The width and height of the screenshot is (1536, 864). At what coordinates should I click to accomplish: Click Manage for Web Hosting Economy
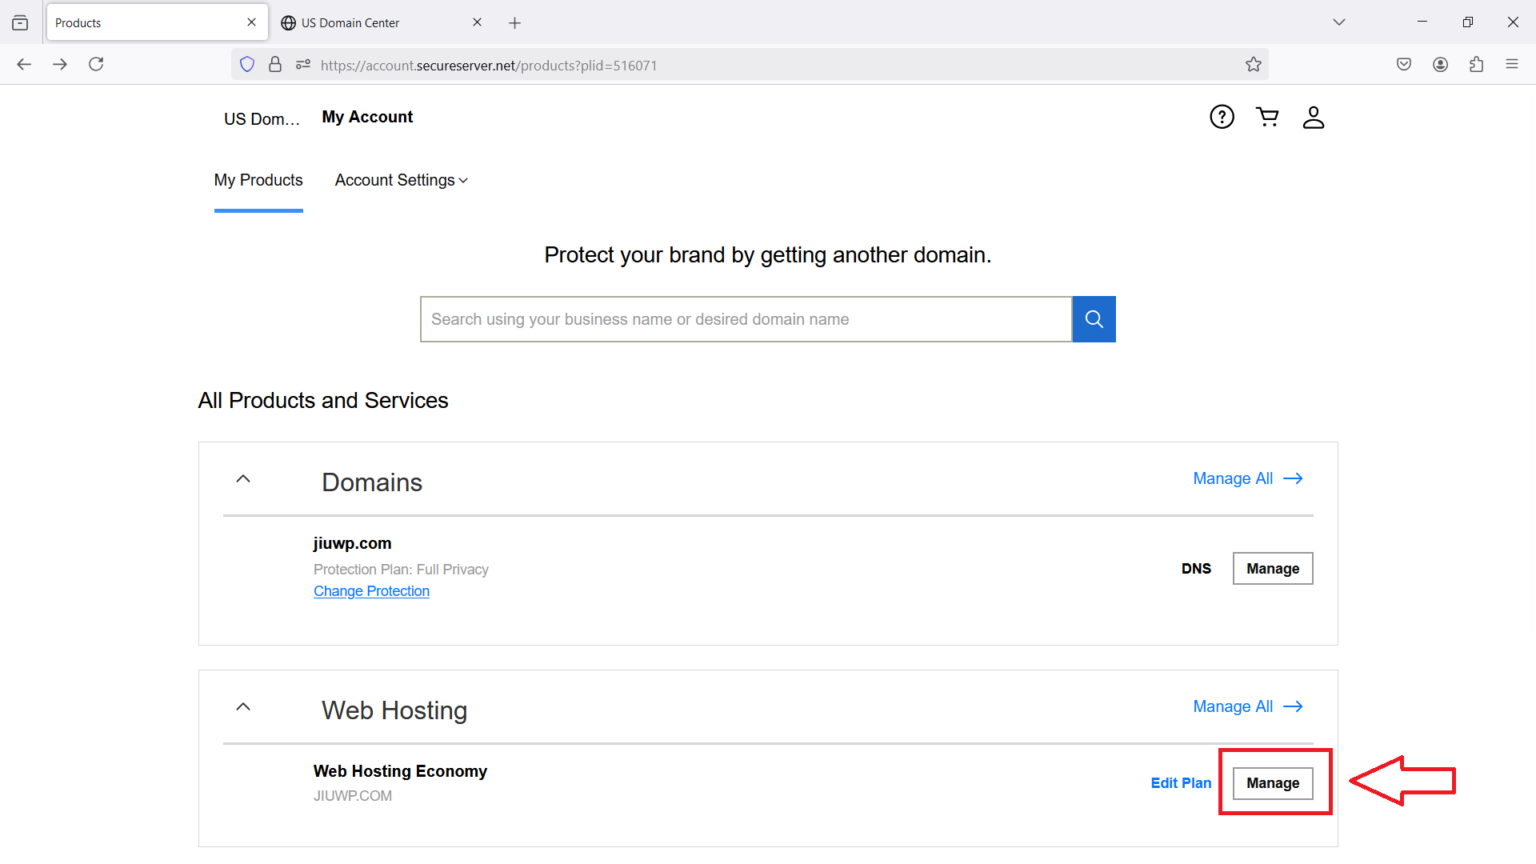1272,783
